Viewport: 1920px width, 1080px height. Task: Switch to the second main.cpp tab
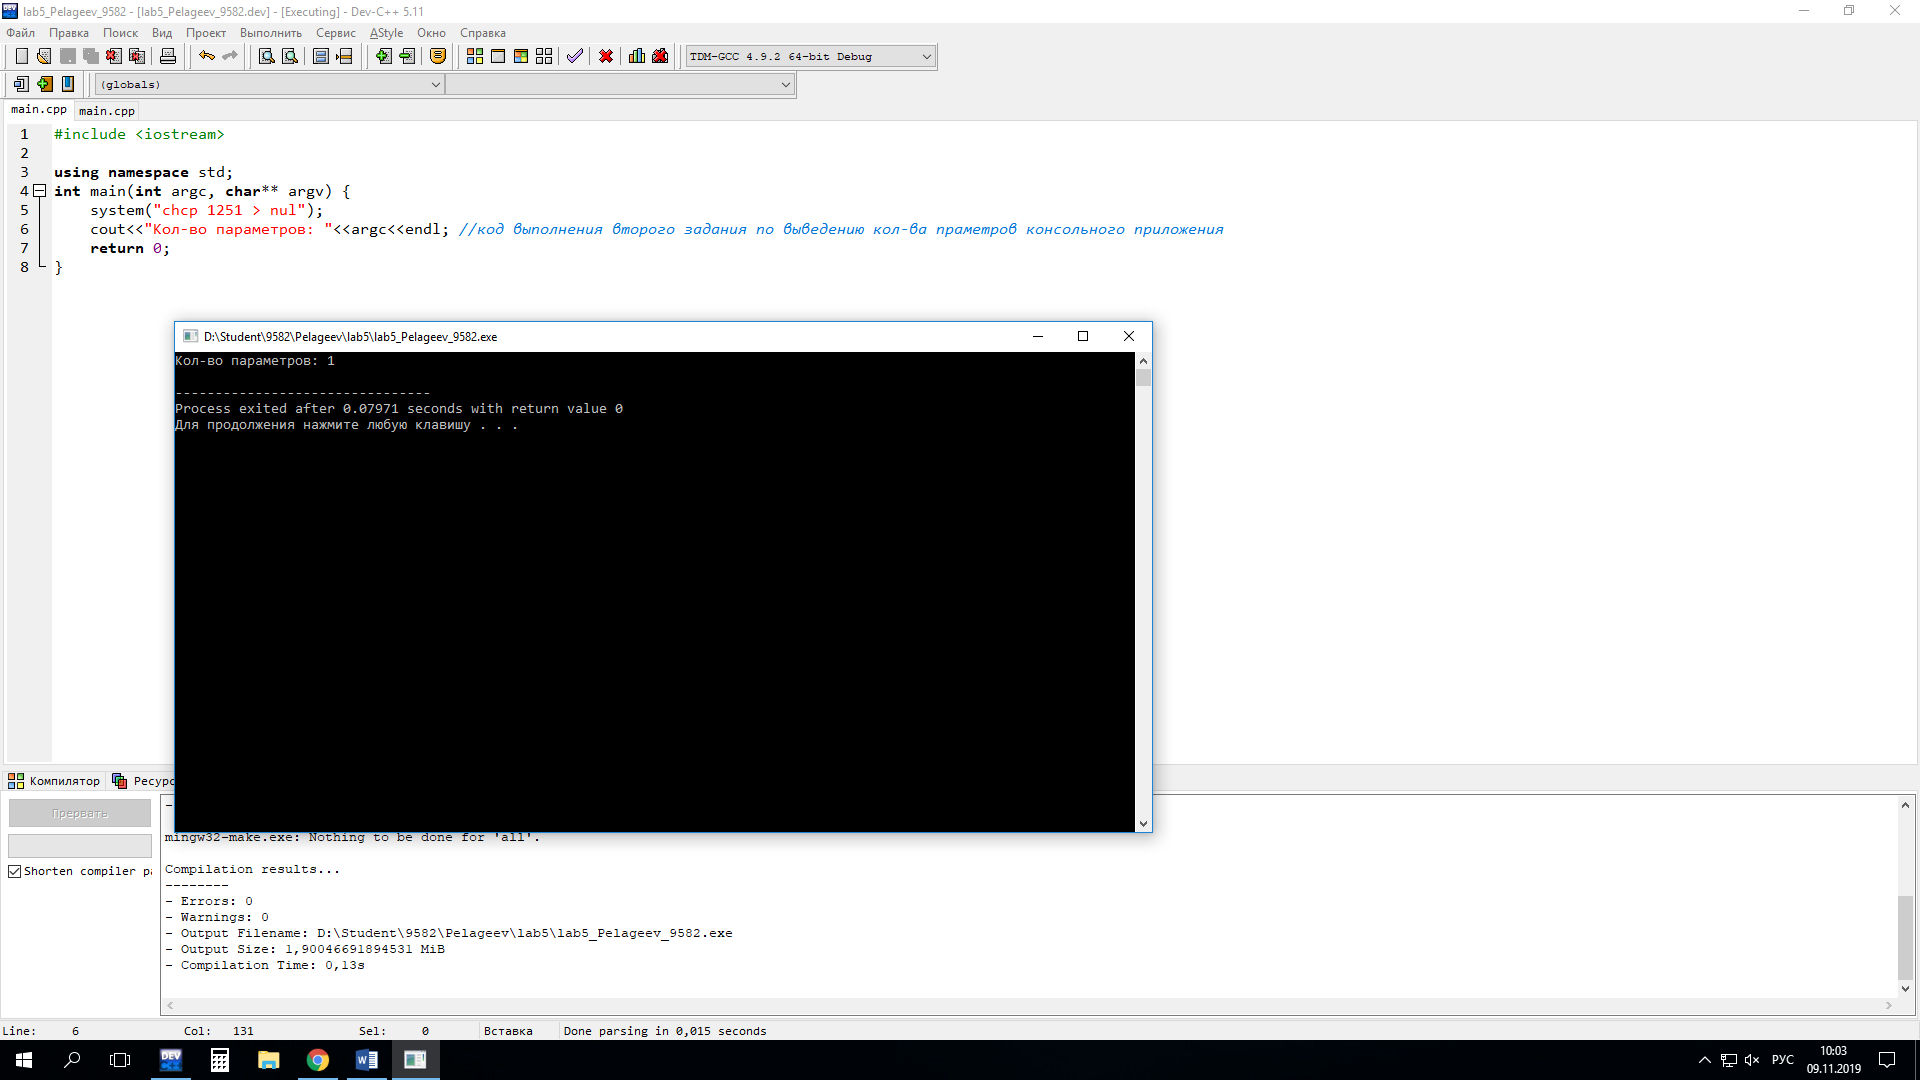(107, 111)
